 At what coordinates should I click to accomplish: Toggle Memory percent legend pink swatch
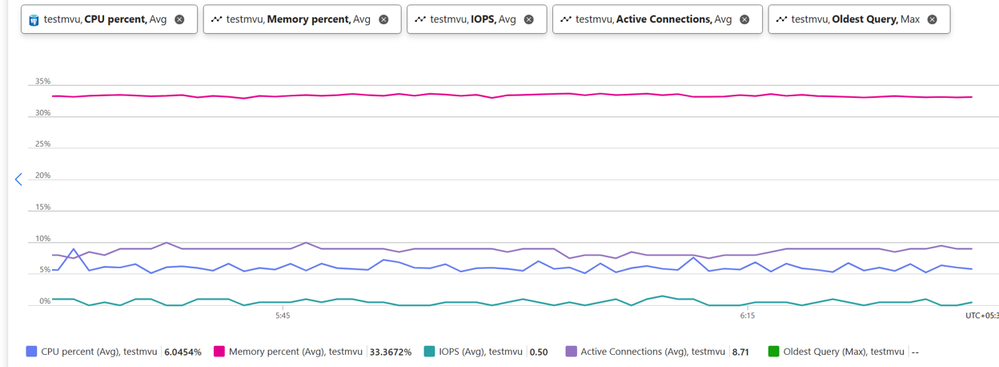coord(219,351)
